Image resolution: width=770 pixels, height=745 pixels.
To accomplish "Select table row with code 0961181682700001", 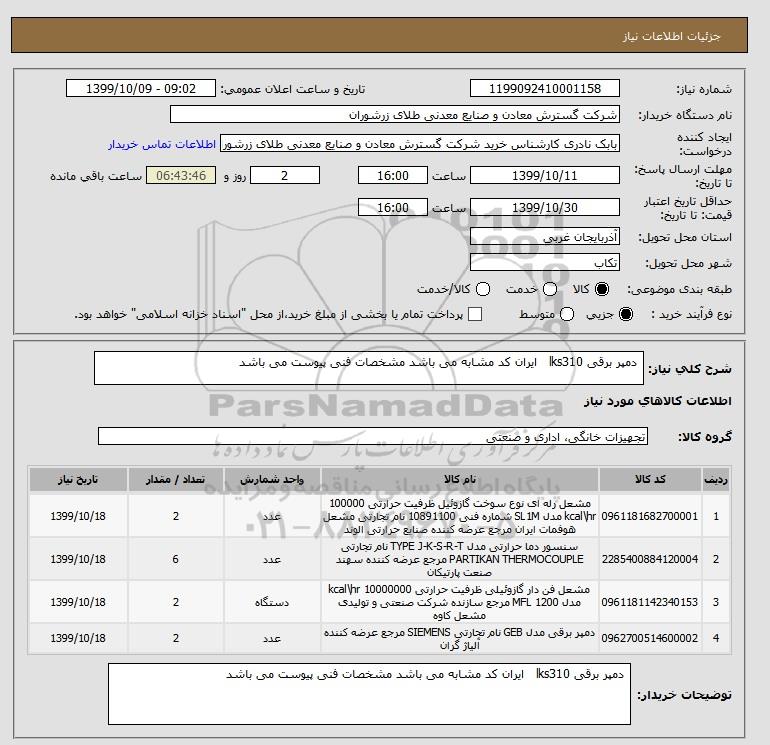I will pyautogui.click(x=380, y=516).
